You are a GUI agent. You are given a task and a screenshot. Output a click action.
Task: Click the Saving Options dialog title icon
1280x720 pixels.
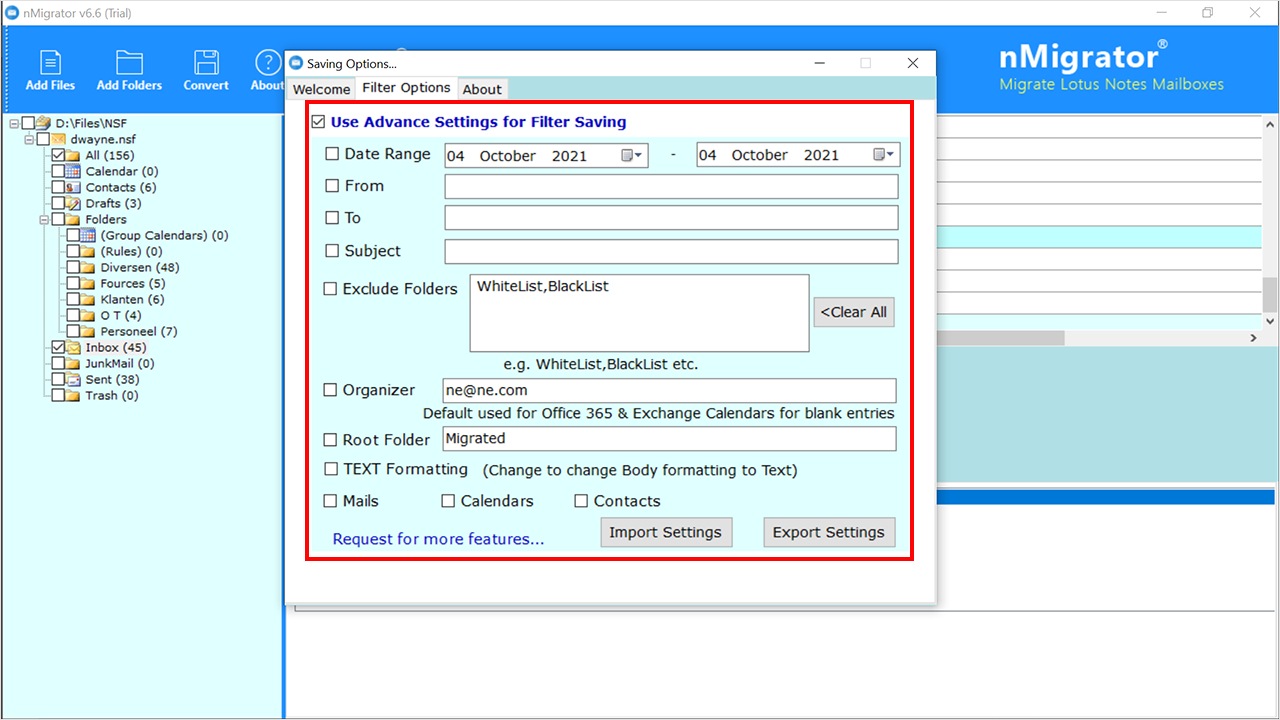[x=295, y=63]
